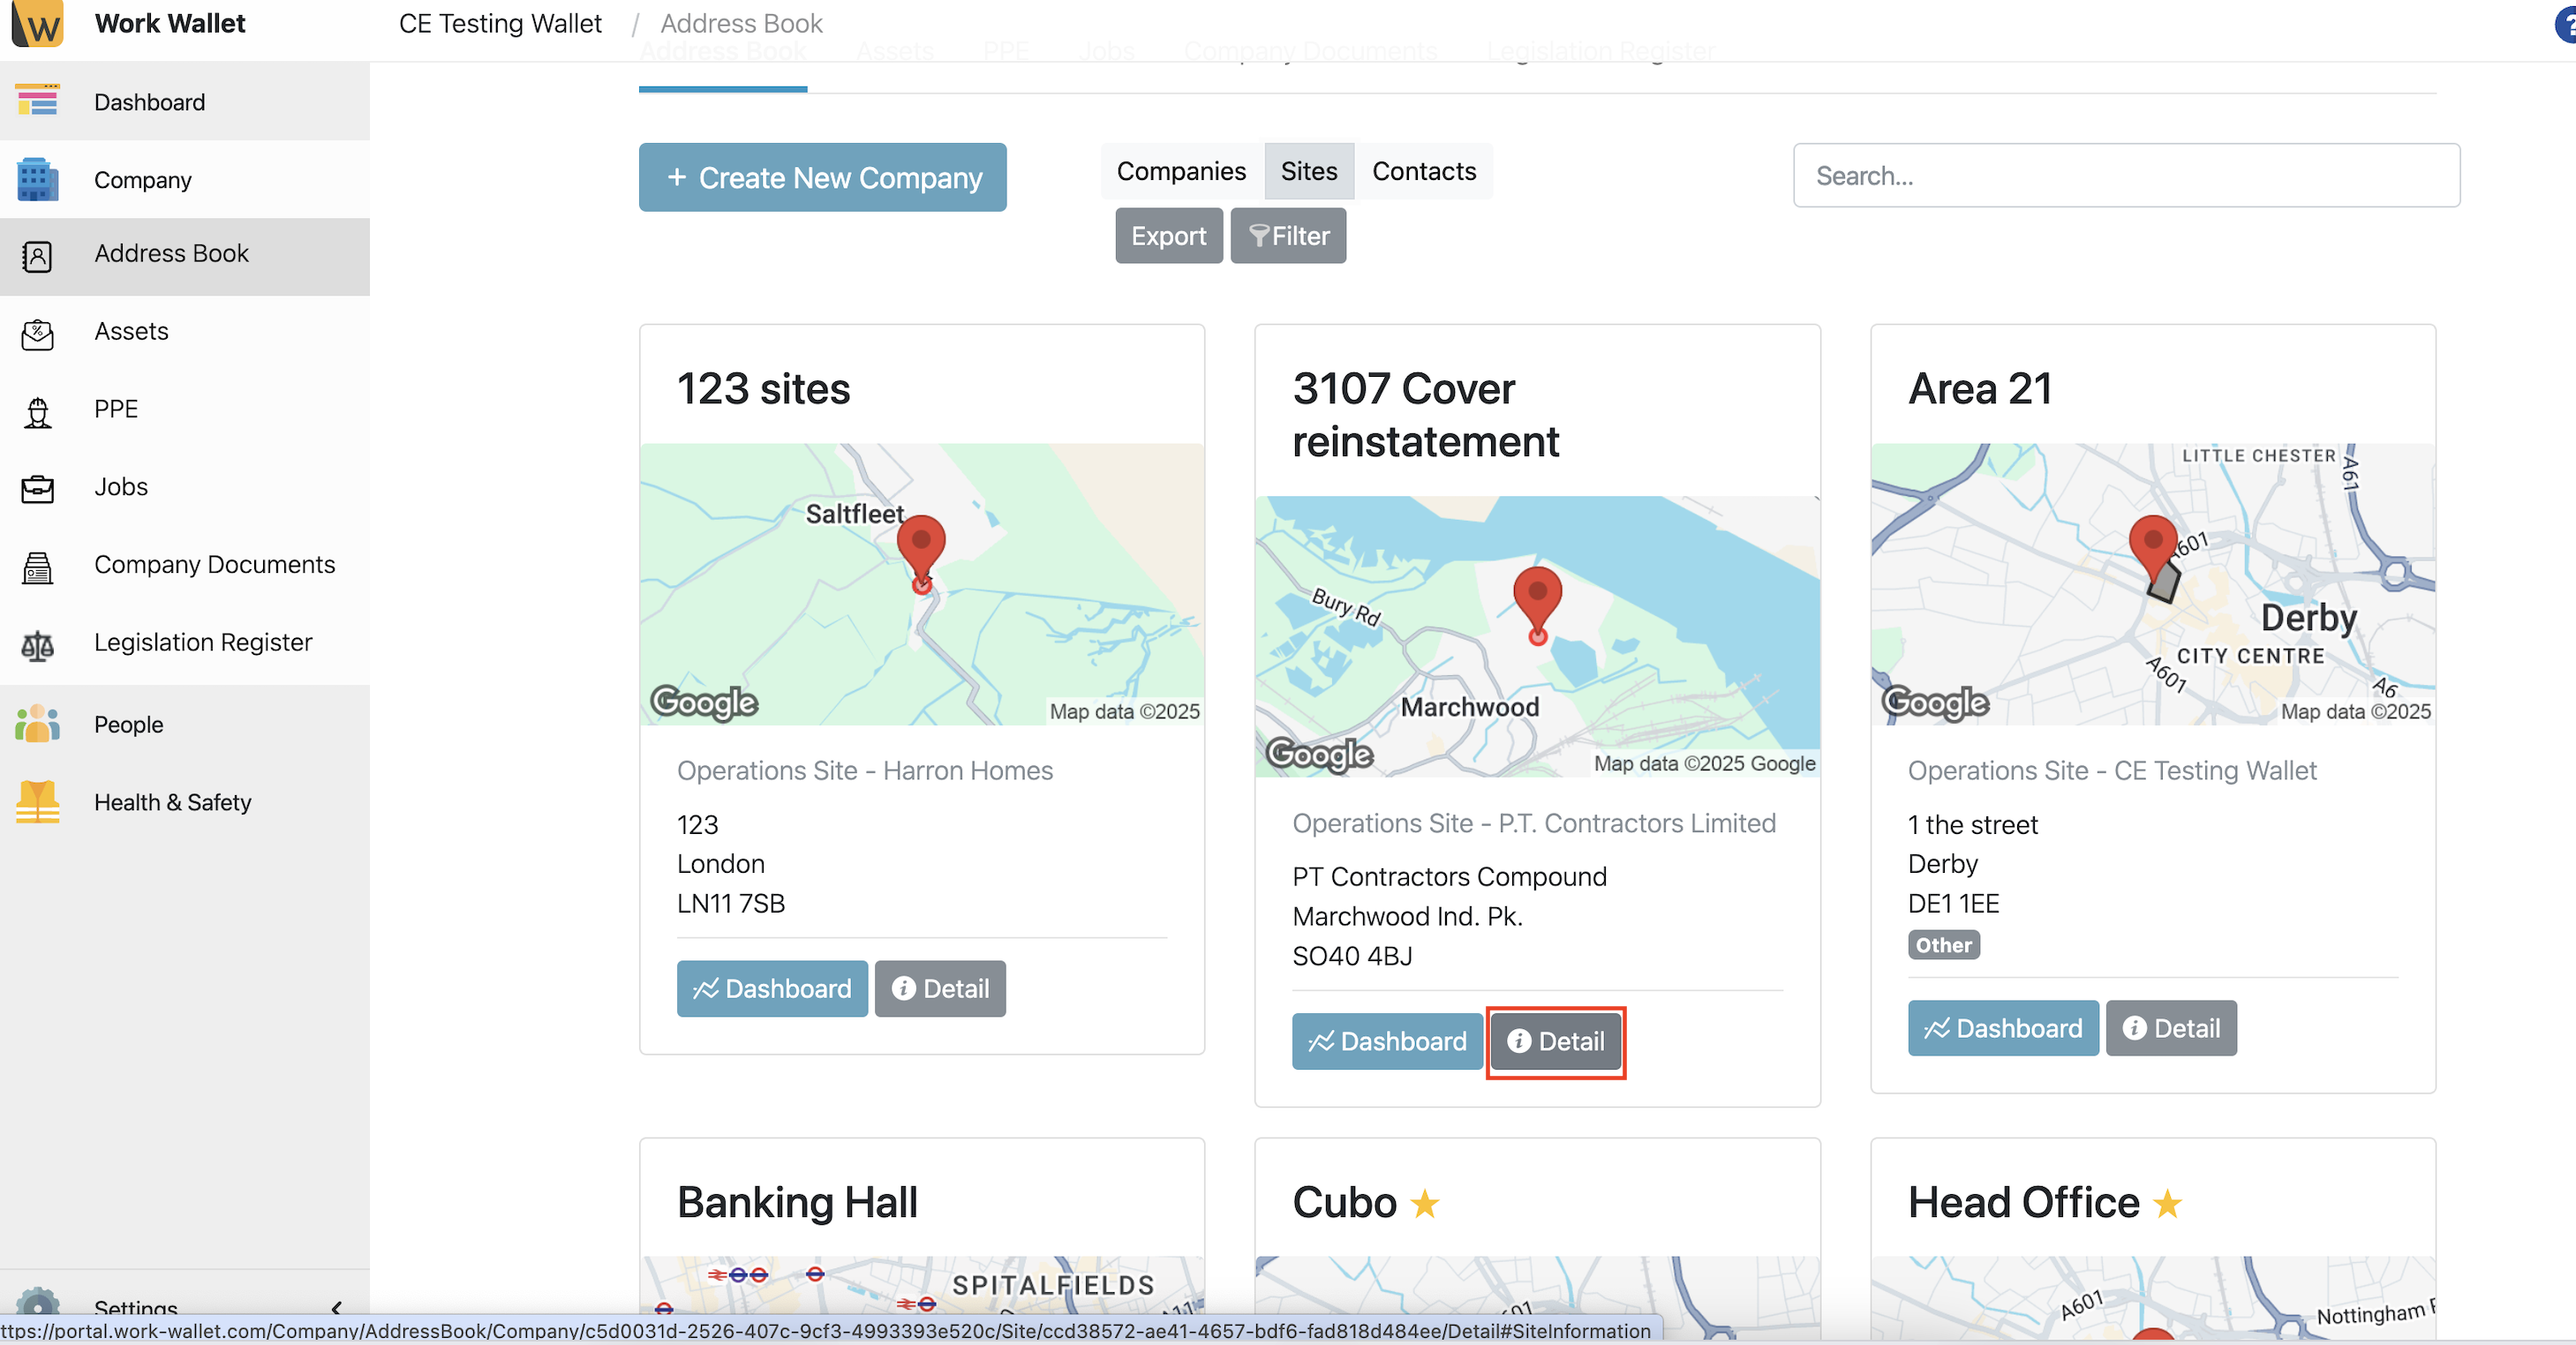Click the Banking Hall card title
The image size is (2576, 1345).
click(x=797, y=1203)
